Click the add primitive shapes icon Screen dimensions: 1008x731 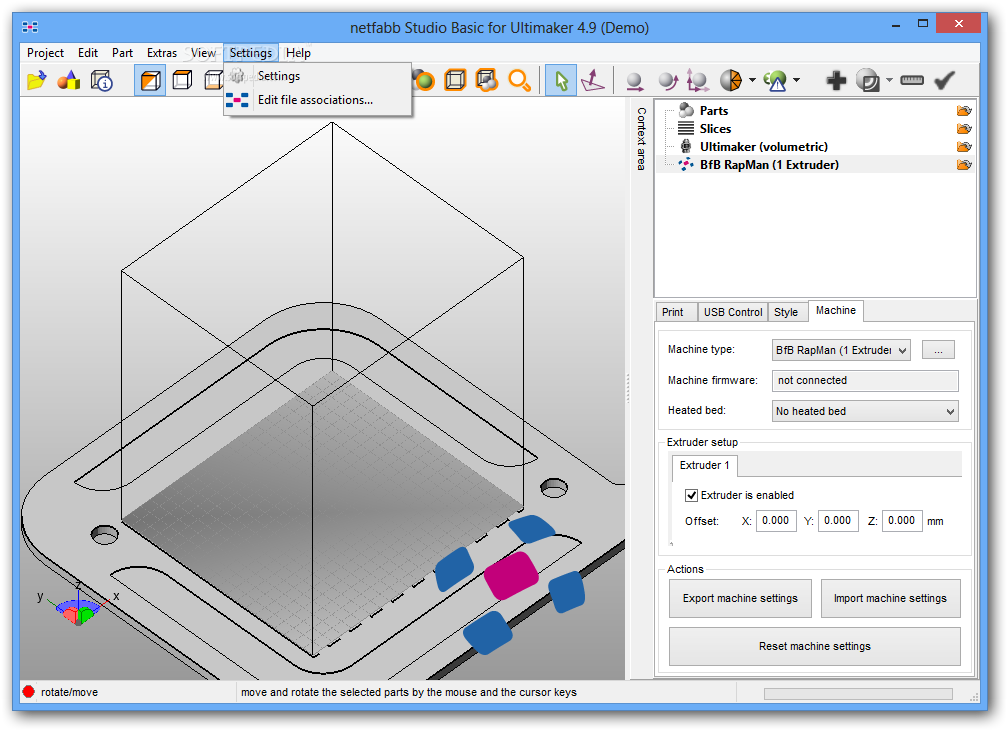pyautogui.click(x=68, y=81)
